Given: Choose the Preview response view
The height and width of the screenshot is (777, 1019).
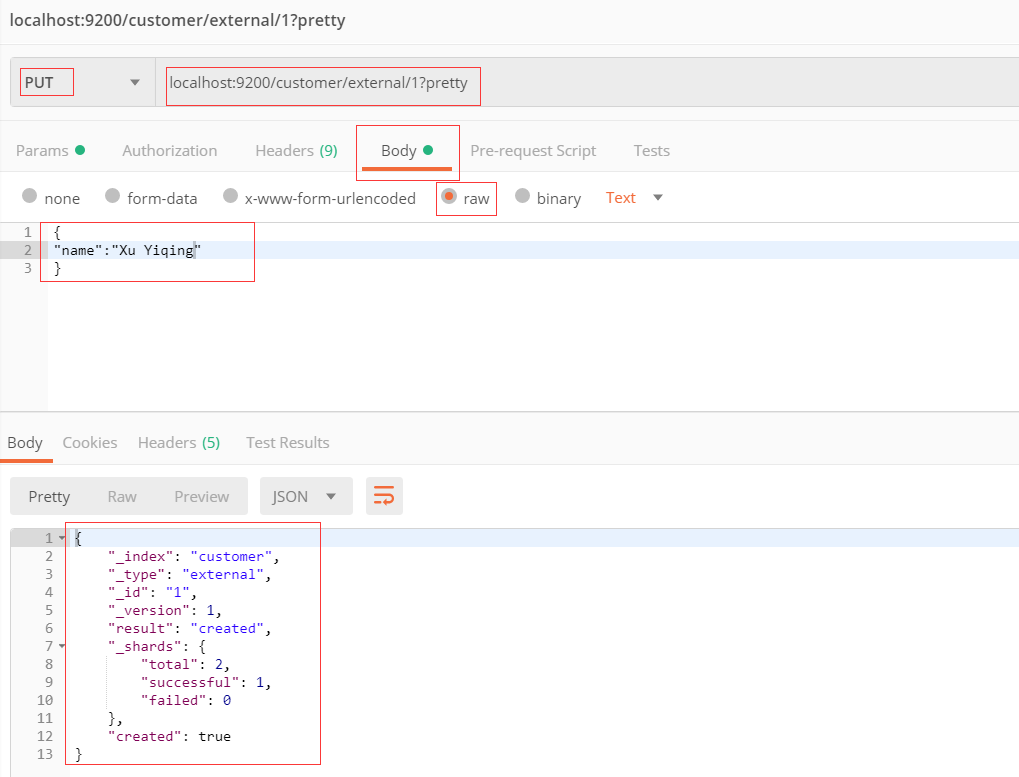Looking at the screenshot, I should (201, 496).
